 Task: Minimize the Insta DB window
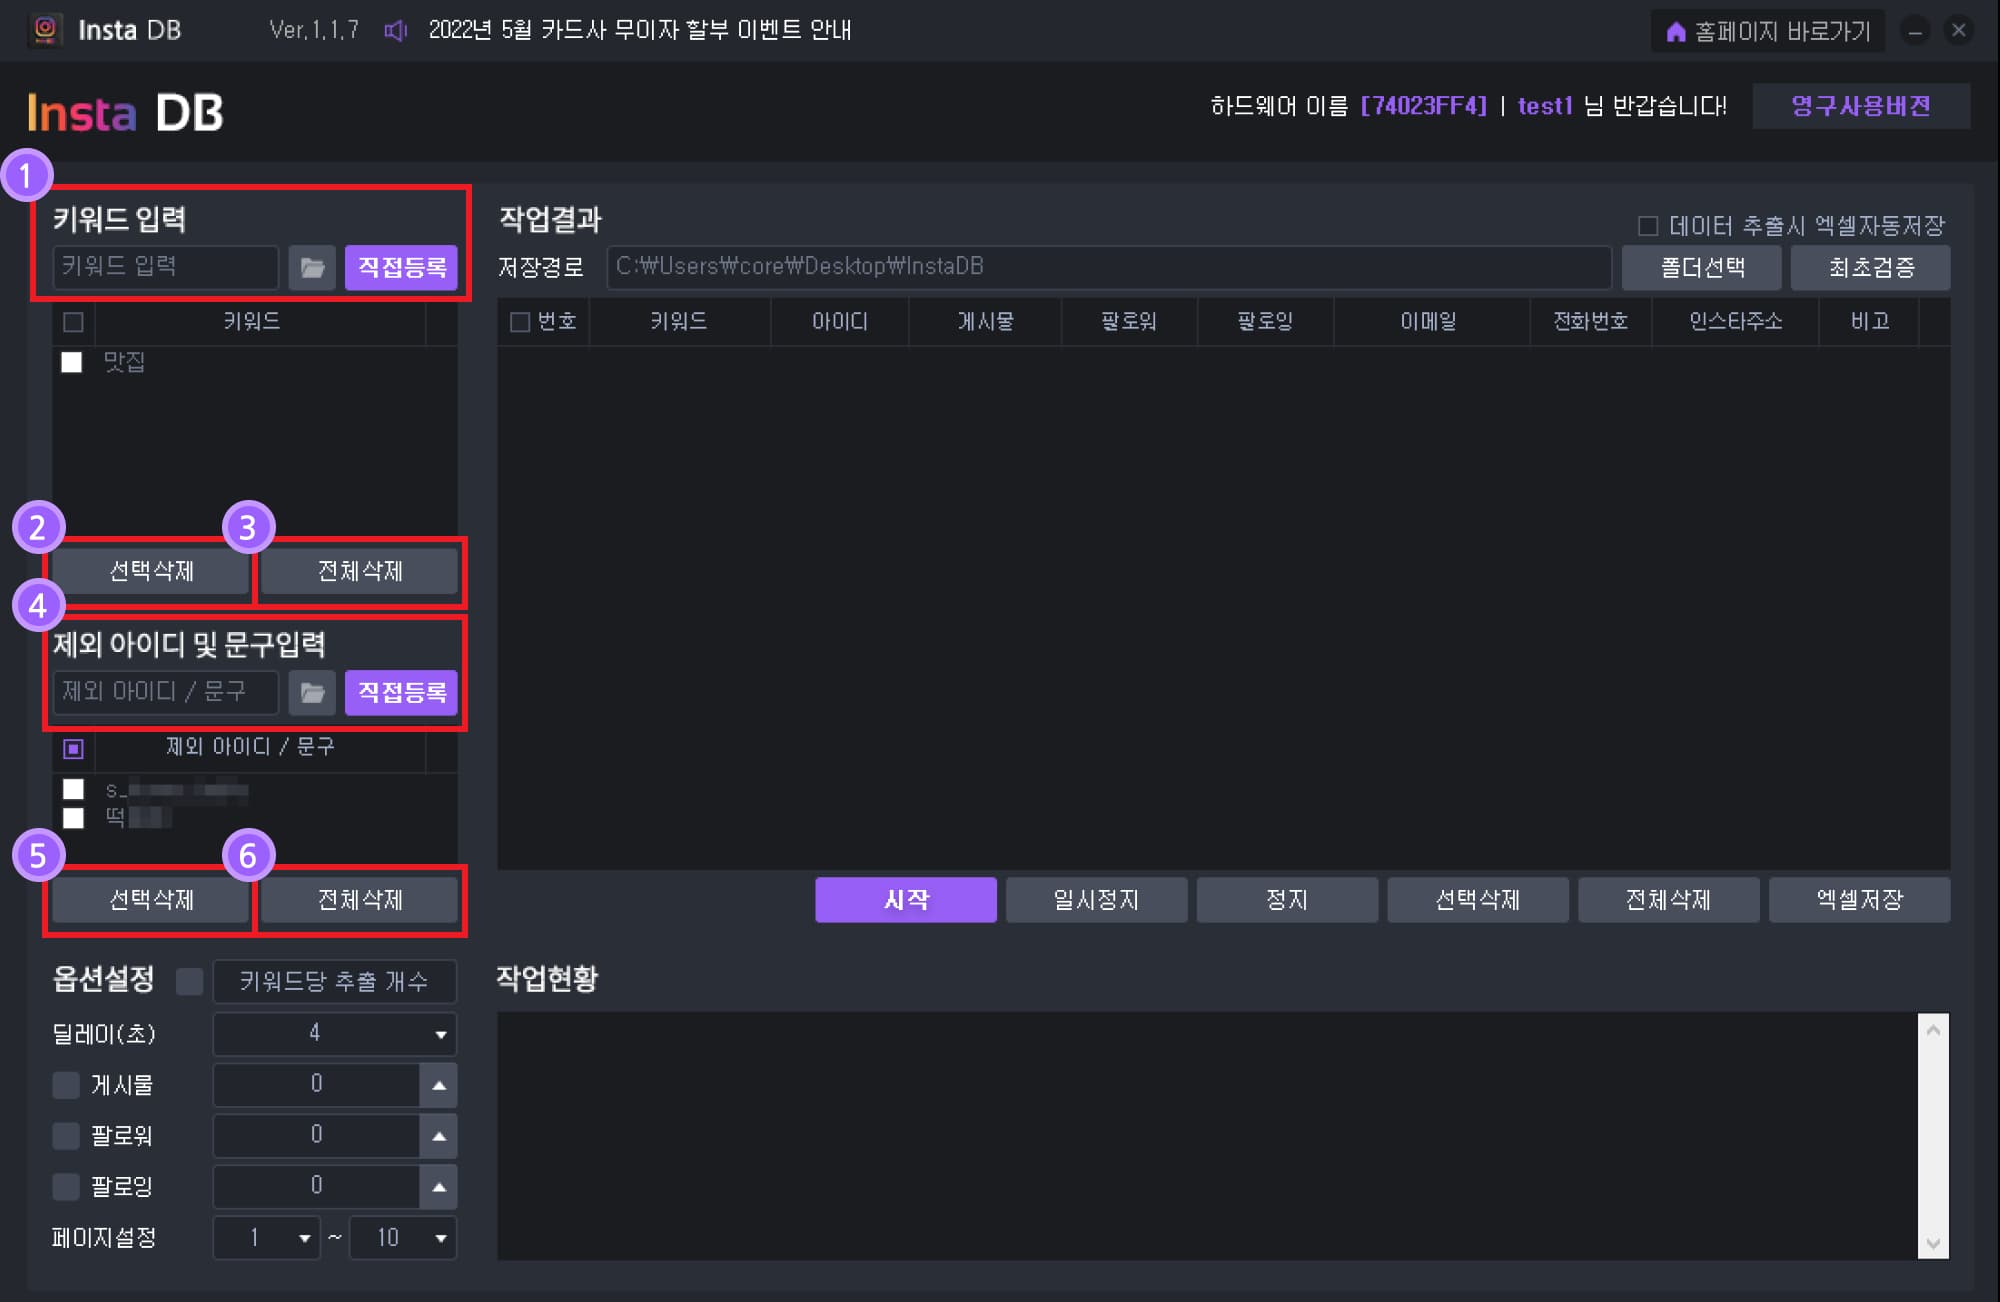point(1915,31)
